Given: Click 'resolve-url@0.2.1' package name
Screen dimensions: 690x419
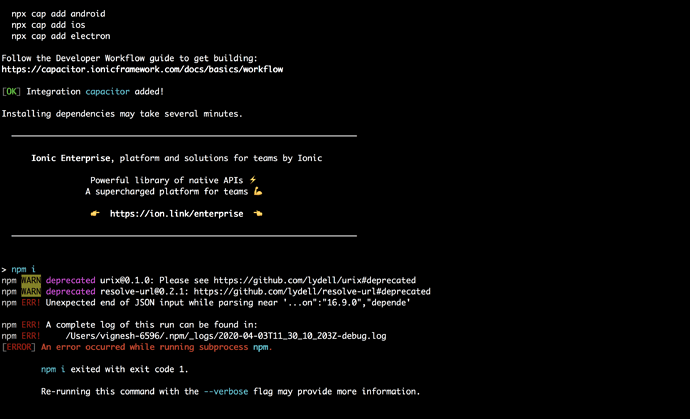Looking at the screenshot, I should (x=144, y=291).
